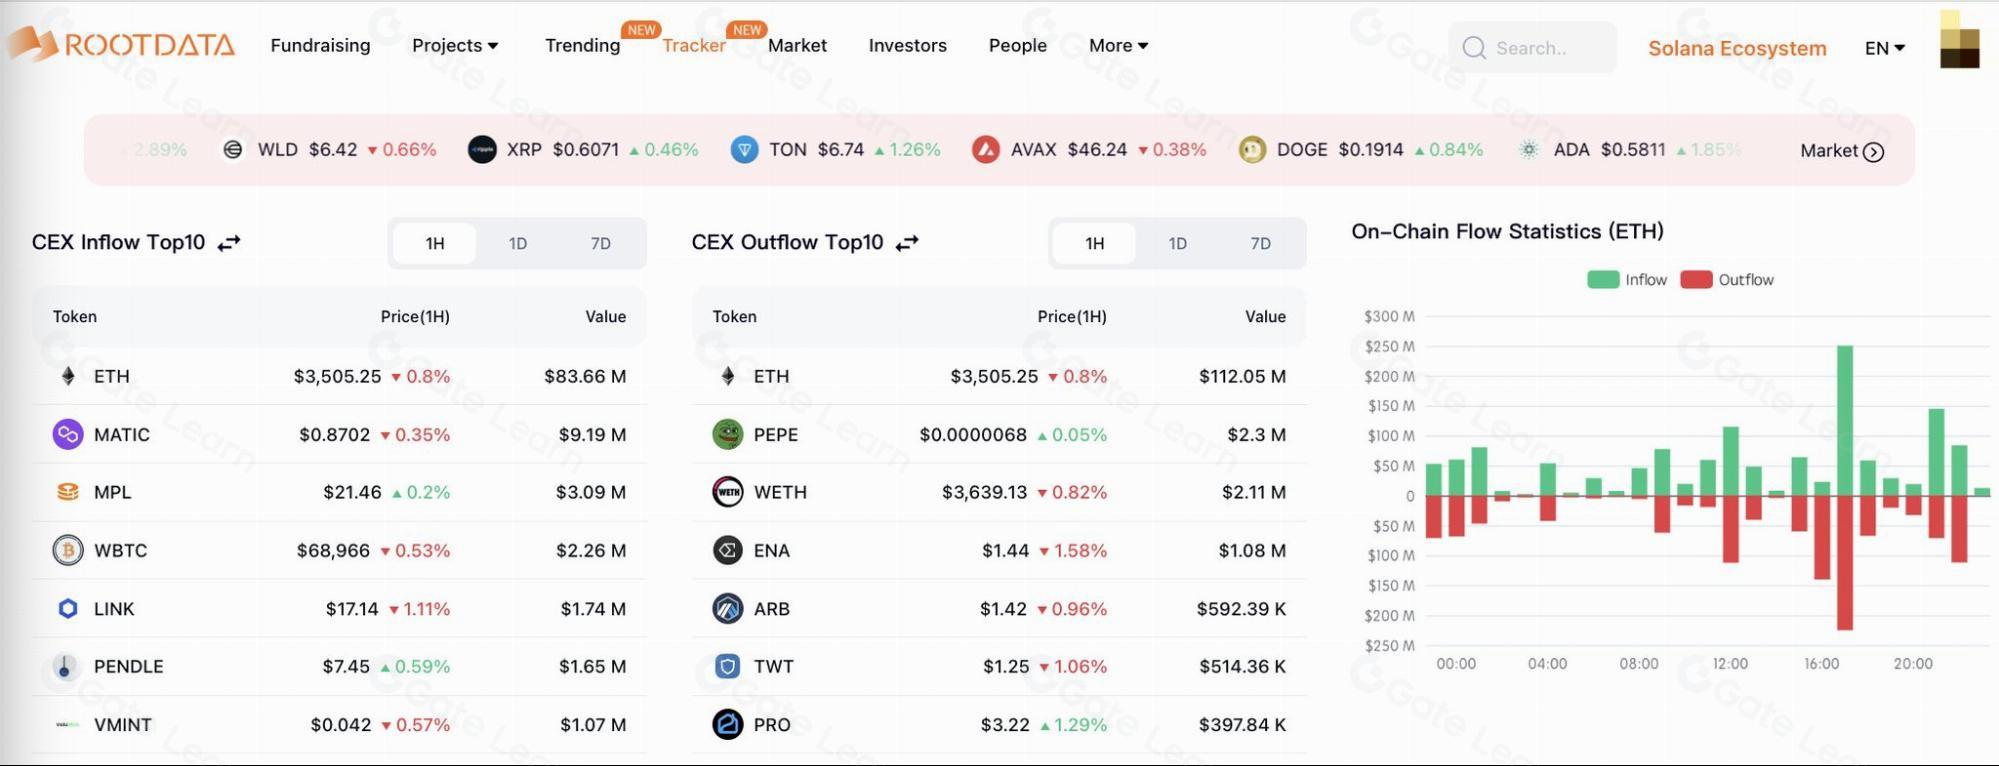Click the RootData logo
Screen dimensions: 1999x766
(122, 44)
